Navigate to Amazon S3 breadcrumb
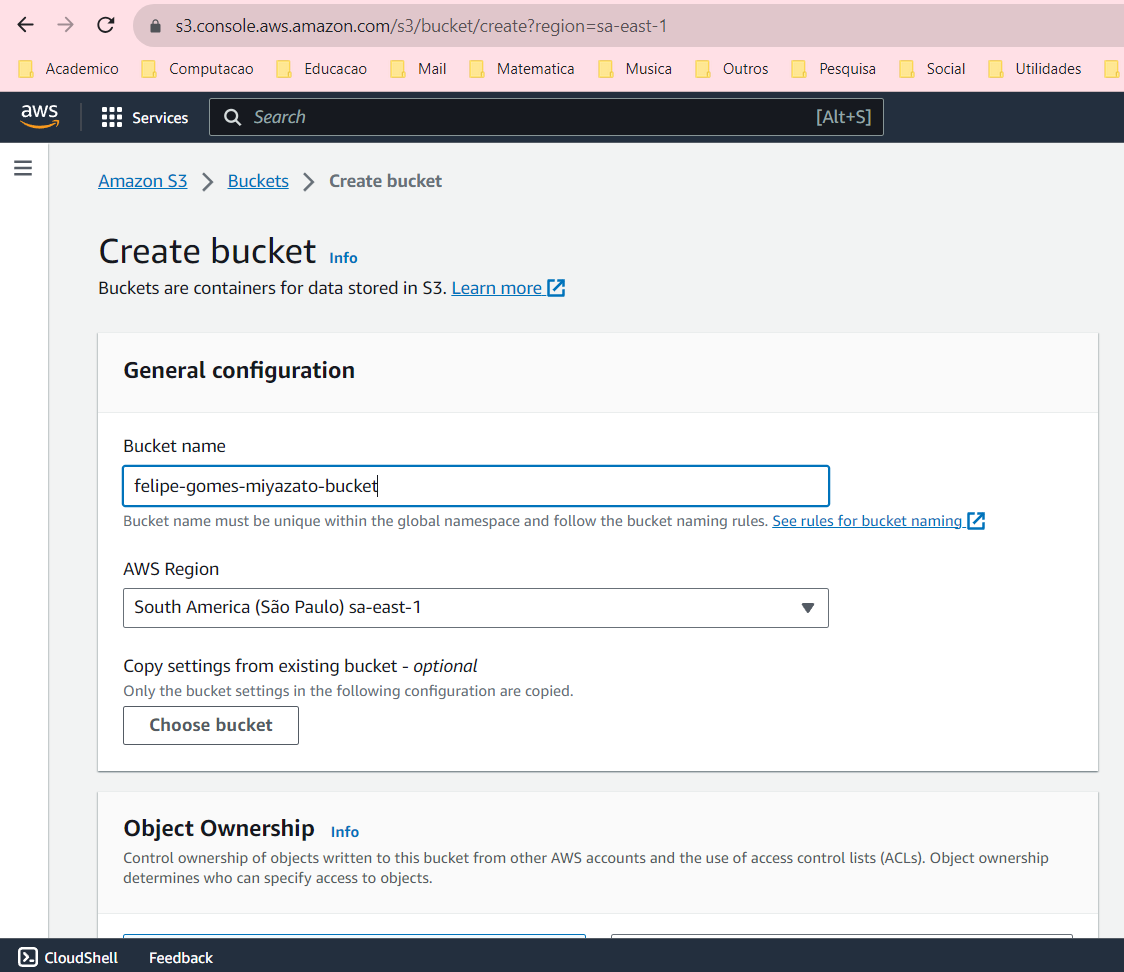Screen dimensions: 1124x972 pos(142,181)
